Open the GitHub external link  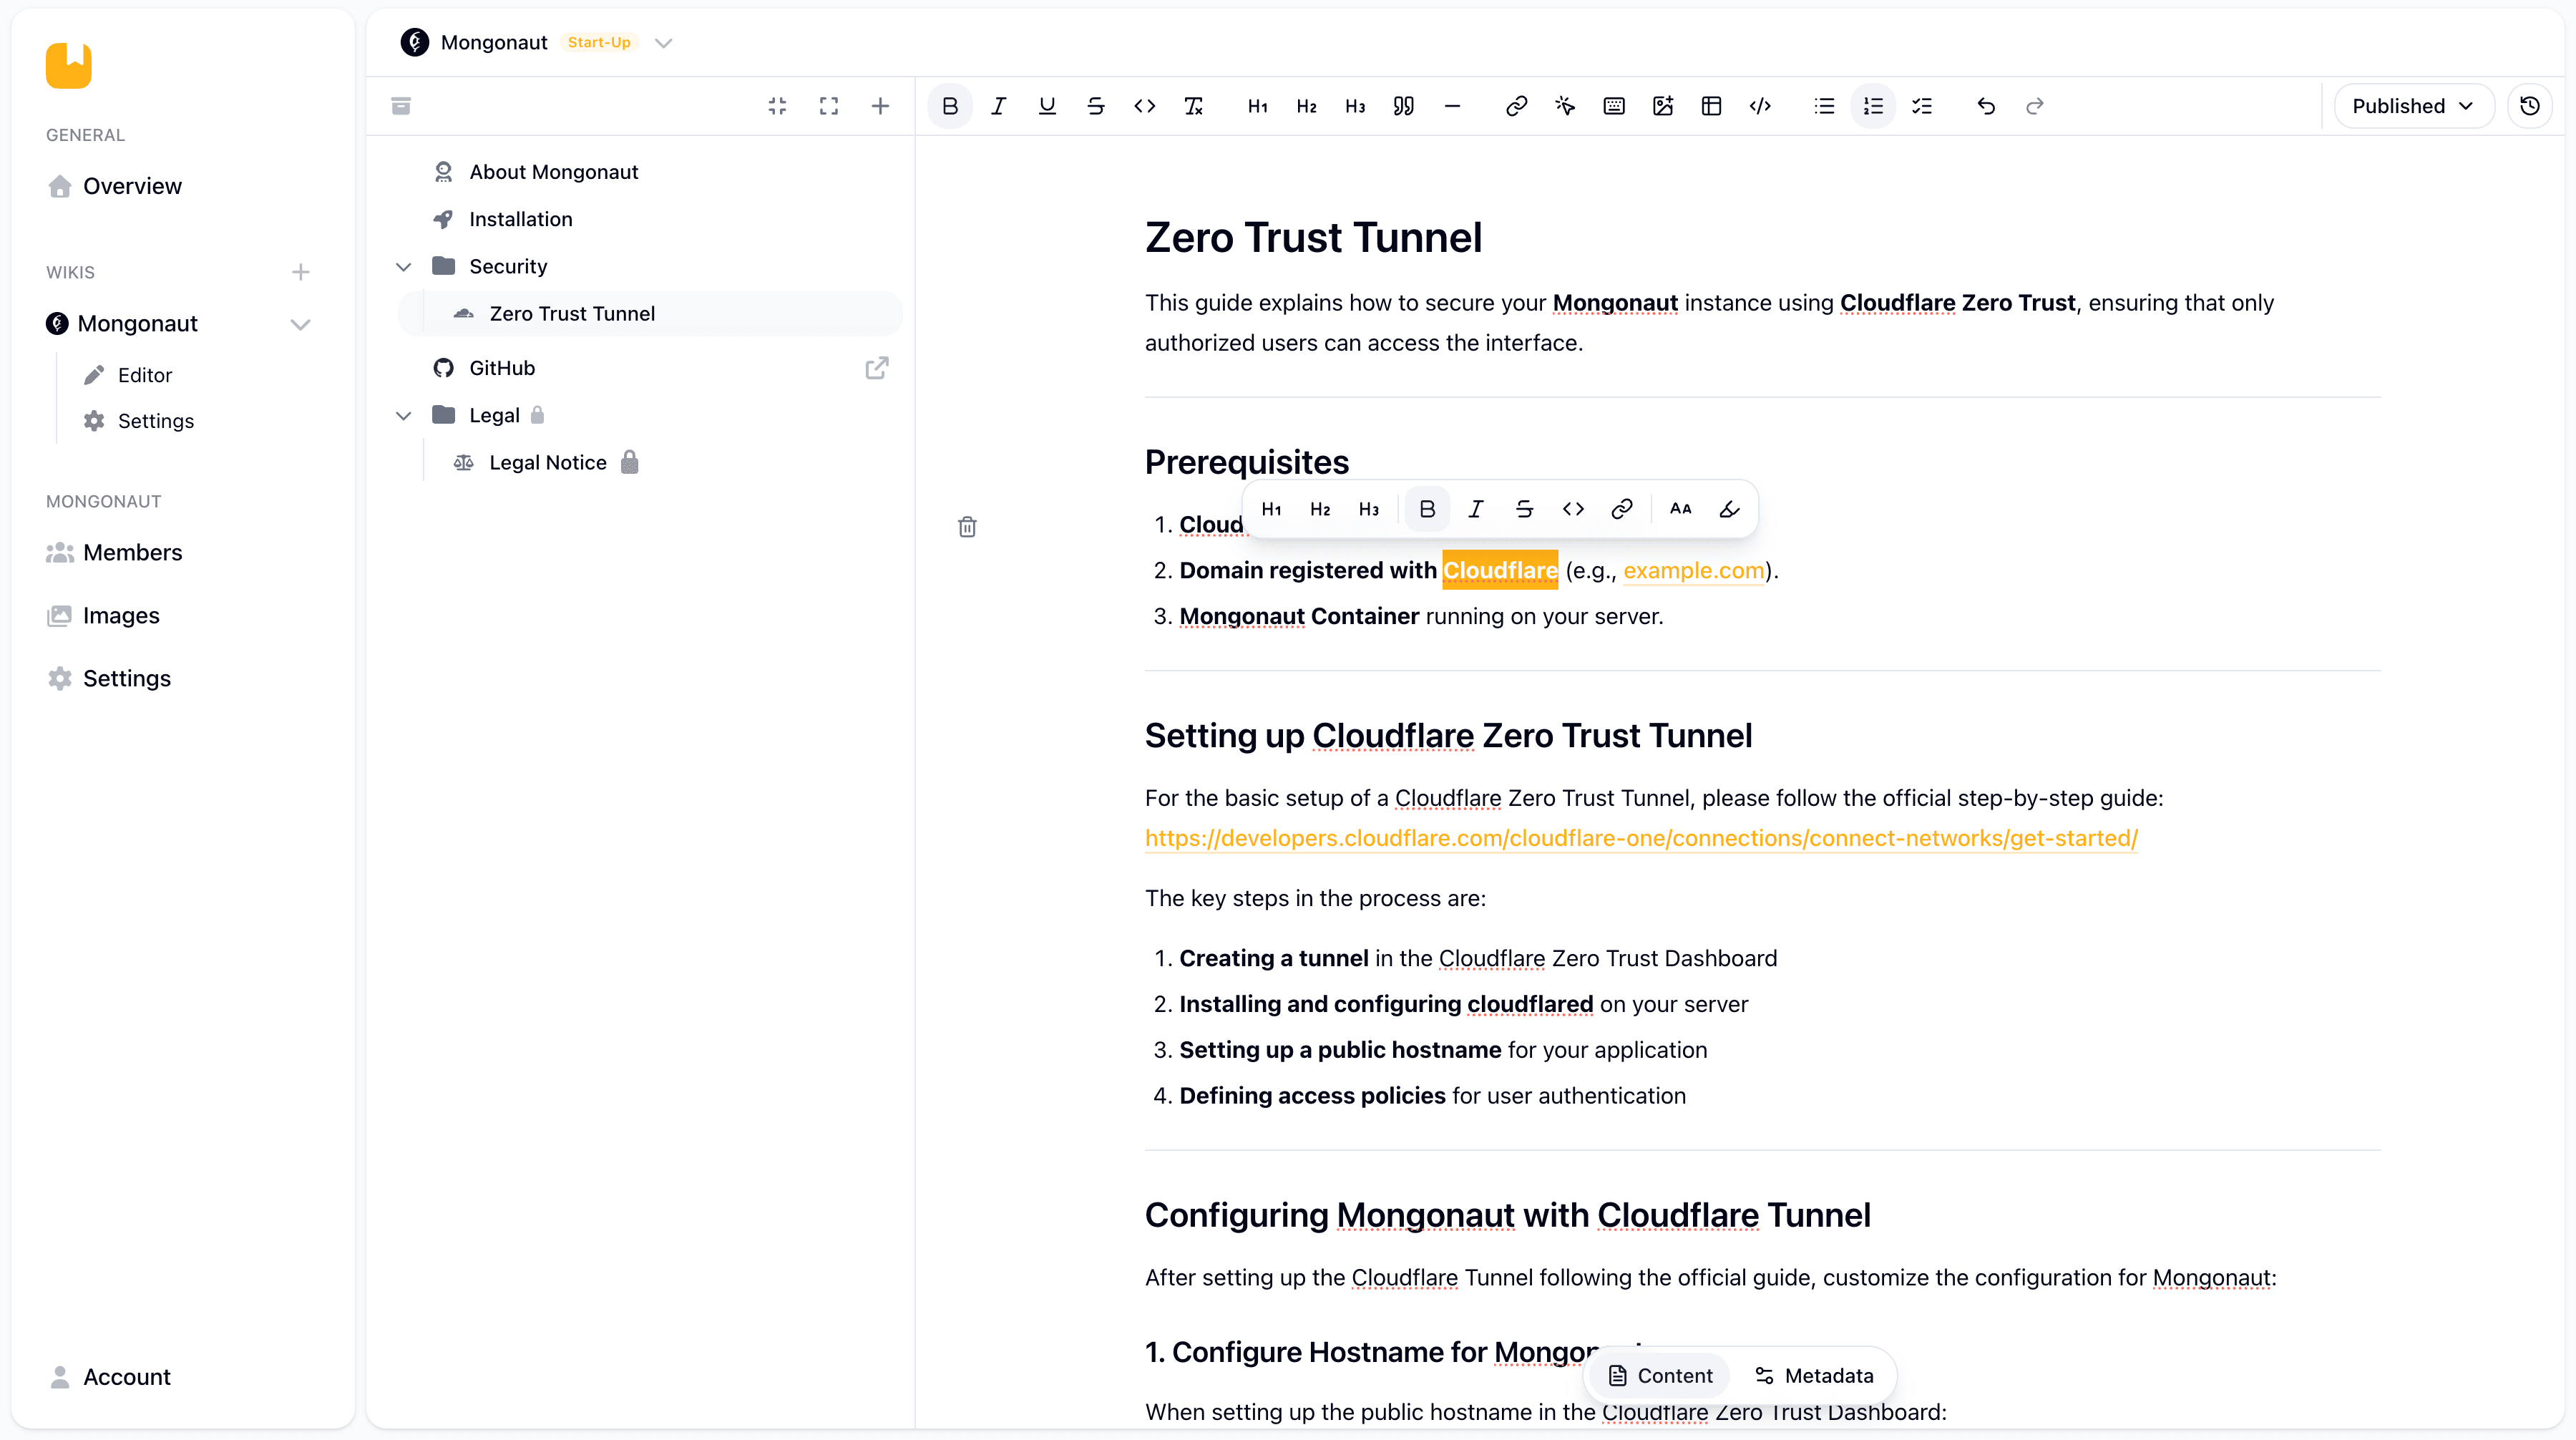pos(876,368)
